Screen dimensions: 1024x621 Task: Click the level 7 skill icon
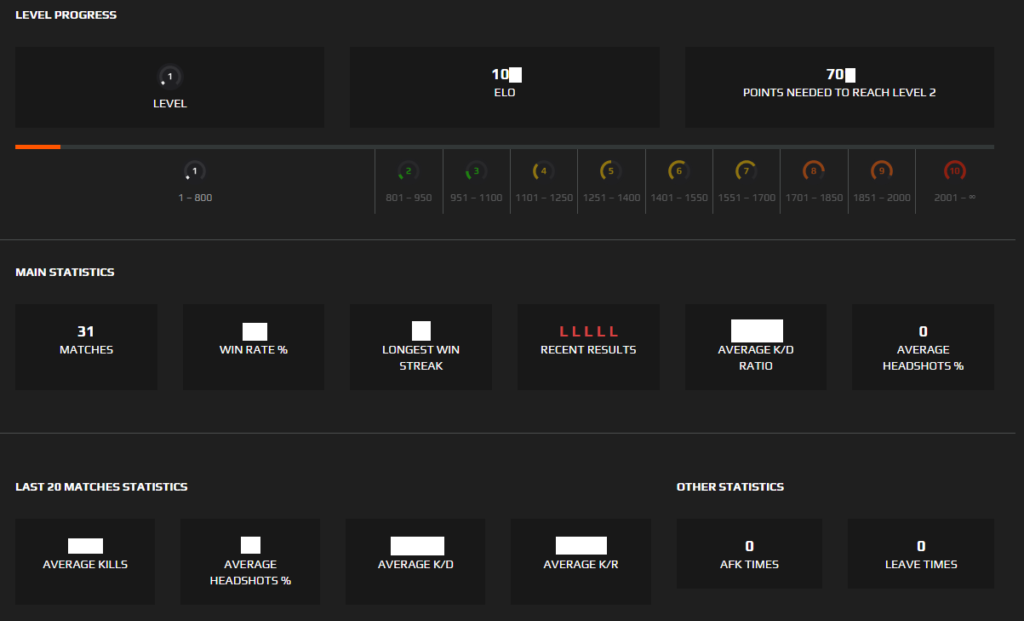coord(746,170)
